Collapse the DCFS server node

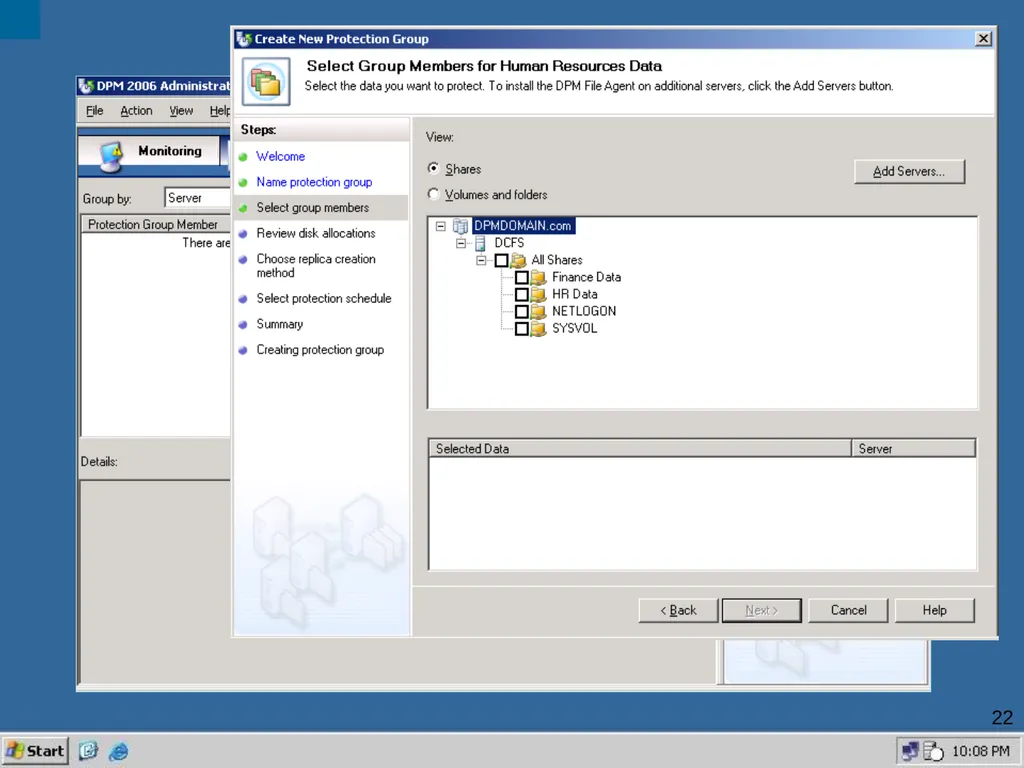(461, 243)
